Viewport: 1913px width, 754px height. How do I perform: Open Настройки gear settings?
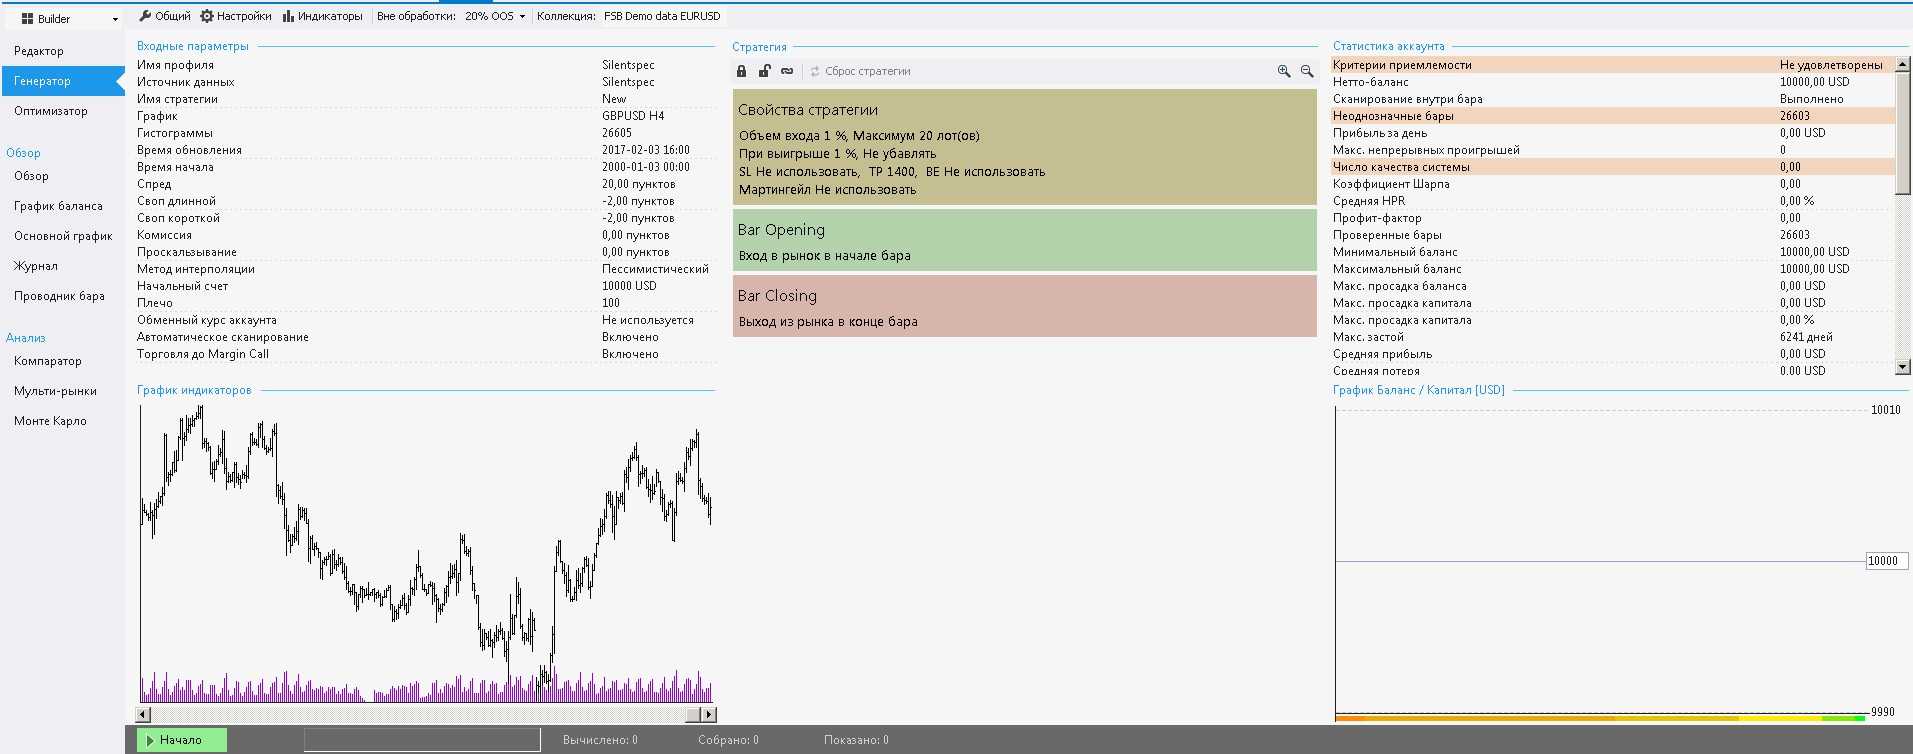tap(236, 16)
